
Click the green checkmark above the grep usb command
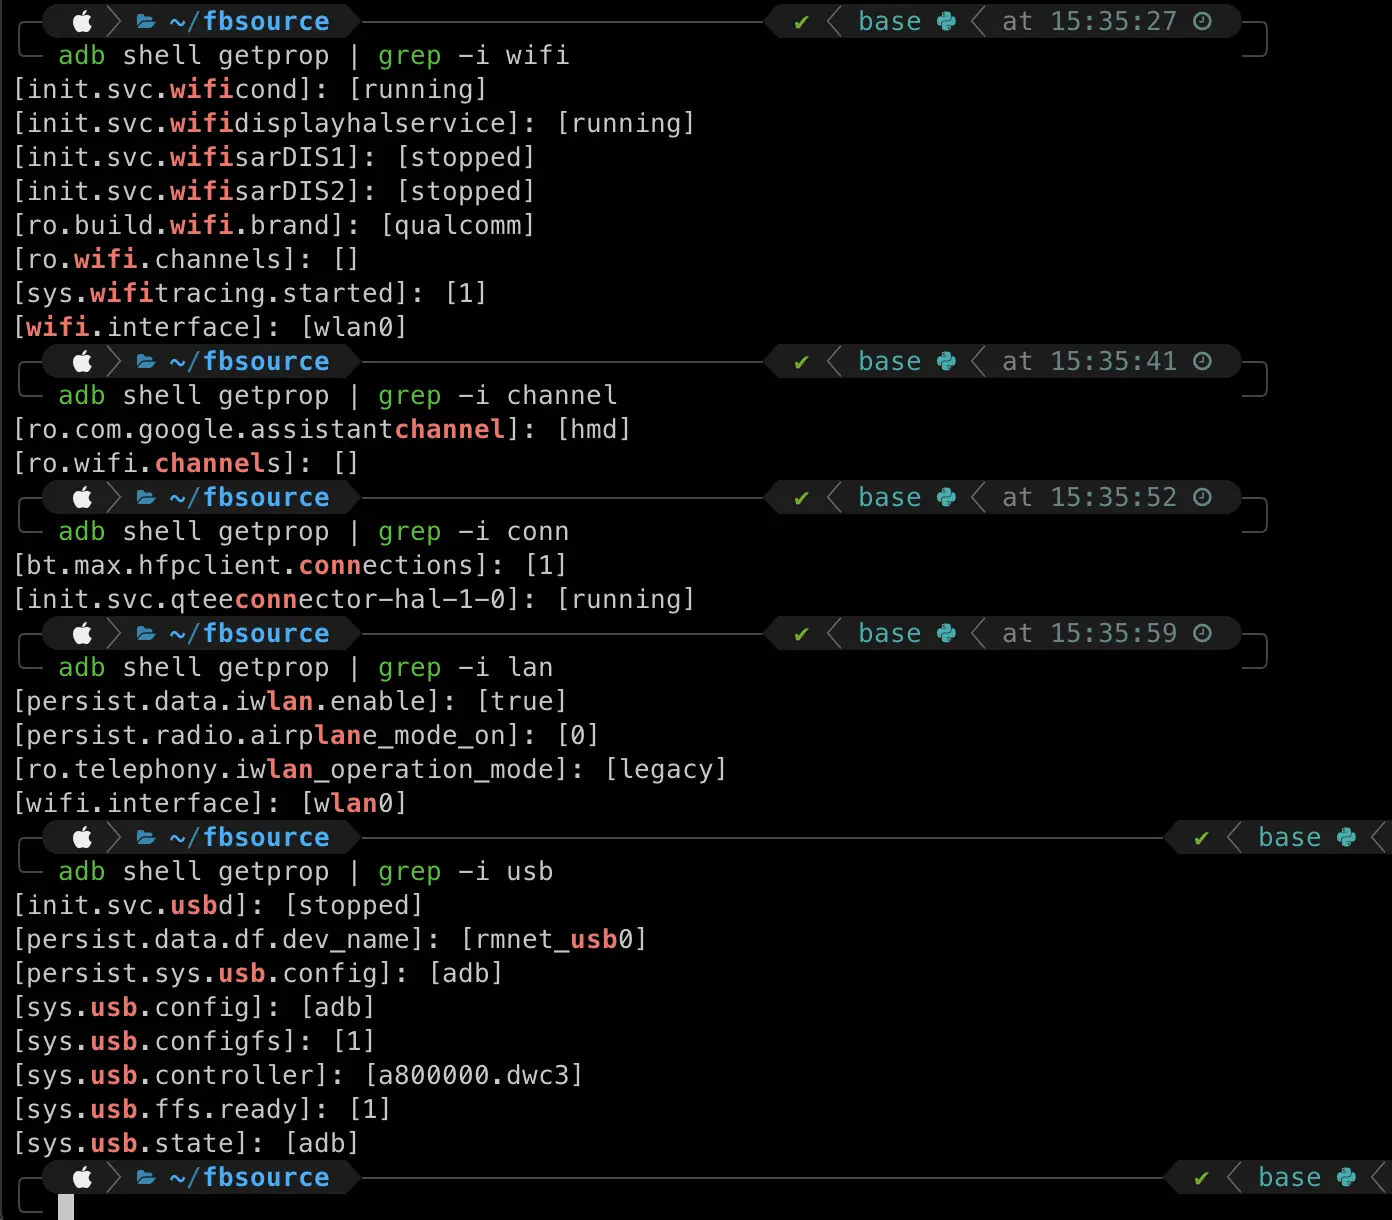point(1201,838)
